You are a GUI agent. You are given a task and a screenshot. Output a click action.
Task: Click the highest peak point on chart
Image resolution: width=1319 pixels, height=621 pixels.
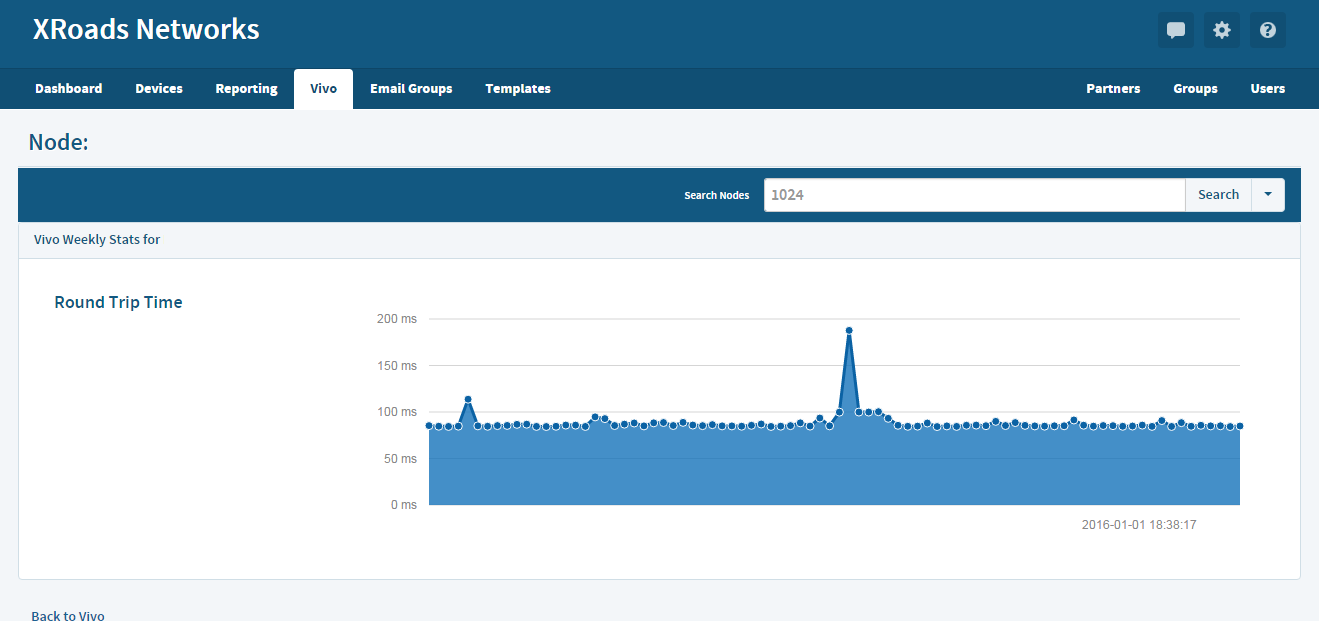(x=849, y=330)
